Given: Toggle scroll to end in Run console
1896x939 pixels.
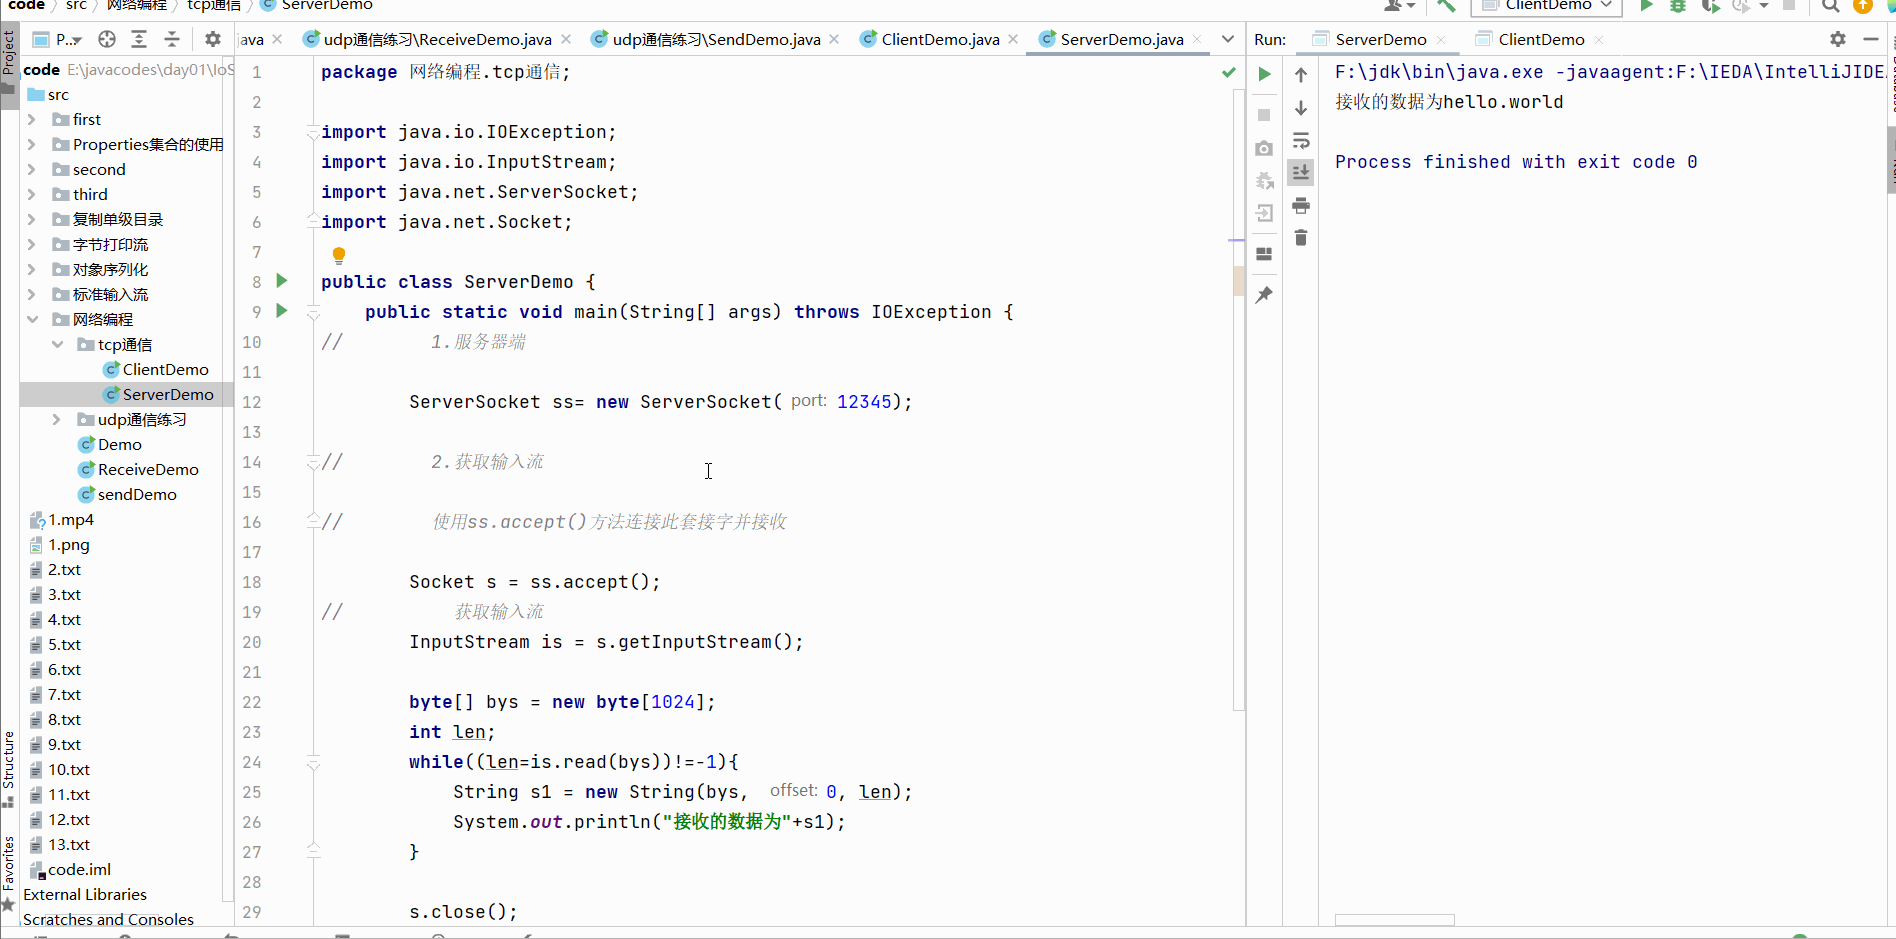Looking at the screenshot, I should click(x=1301, y=172).
